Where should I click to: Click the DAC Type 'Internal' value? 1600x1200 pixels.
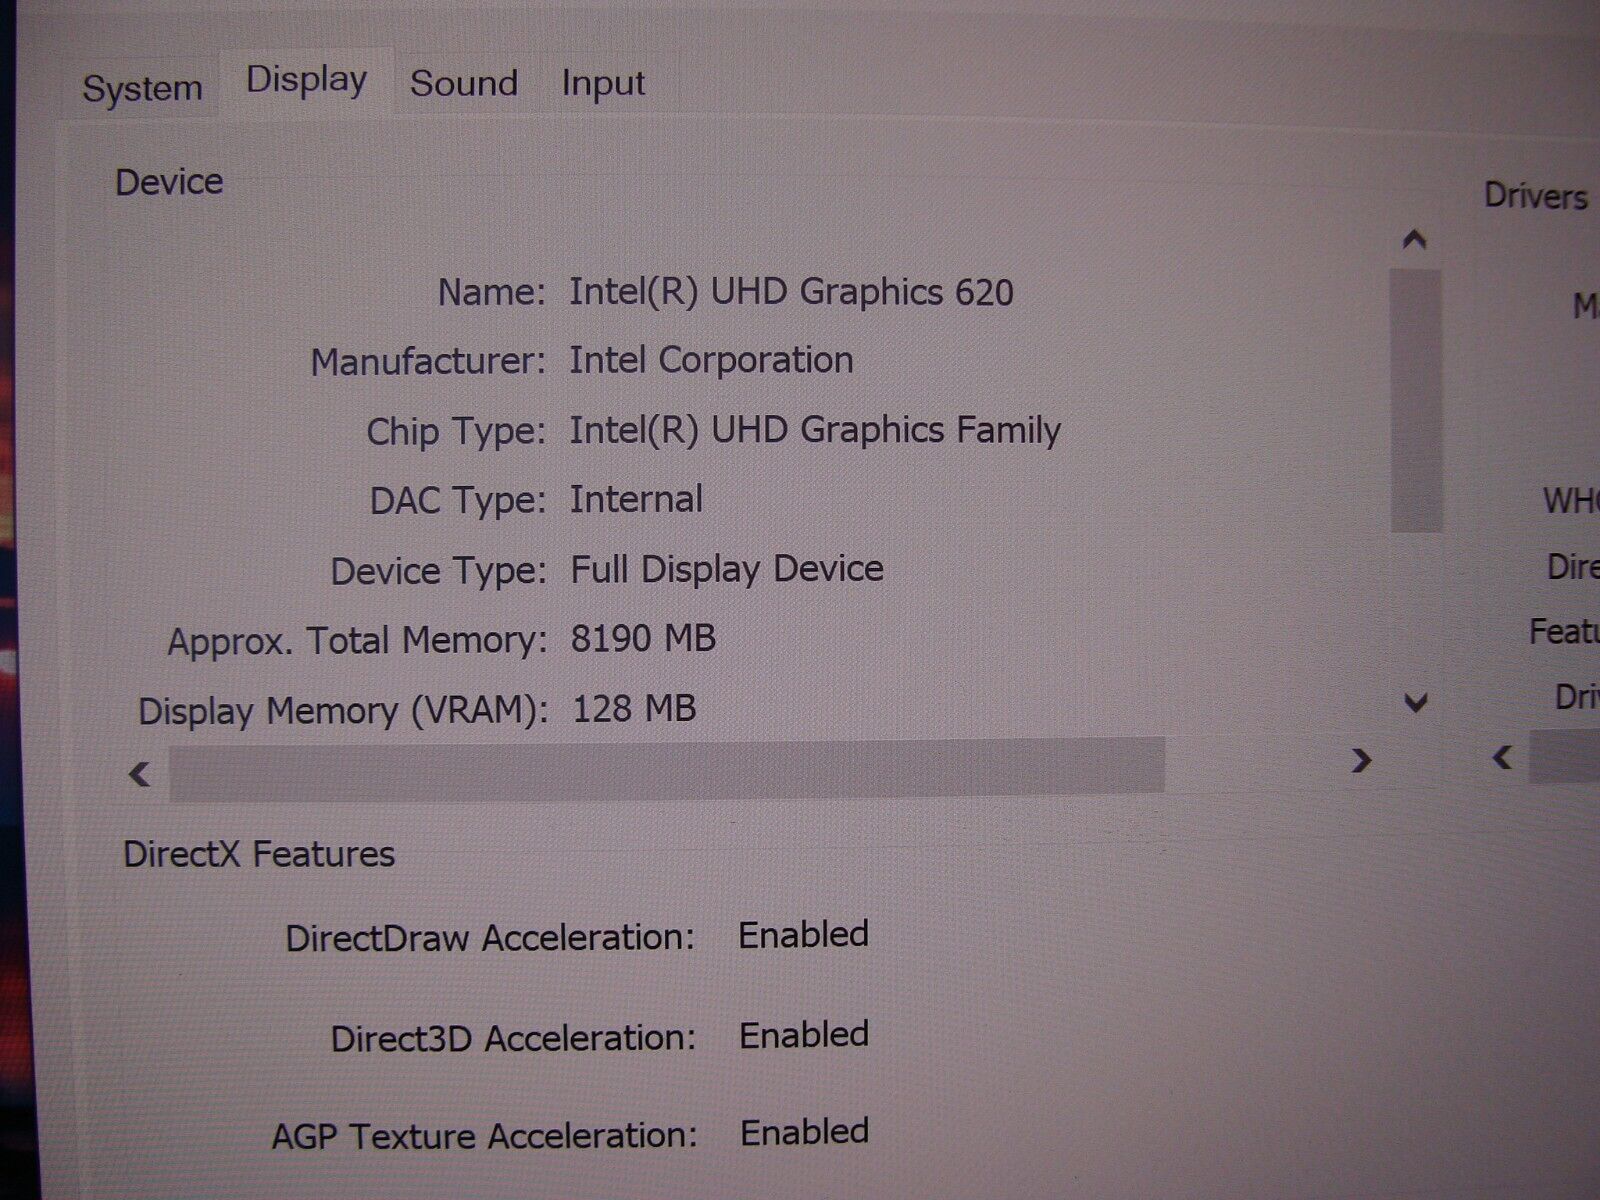pyautogui.click(x=636, y=498)
